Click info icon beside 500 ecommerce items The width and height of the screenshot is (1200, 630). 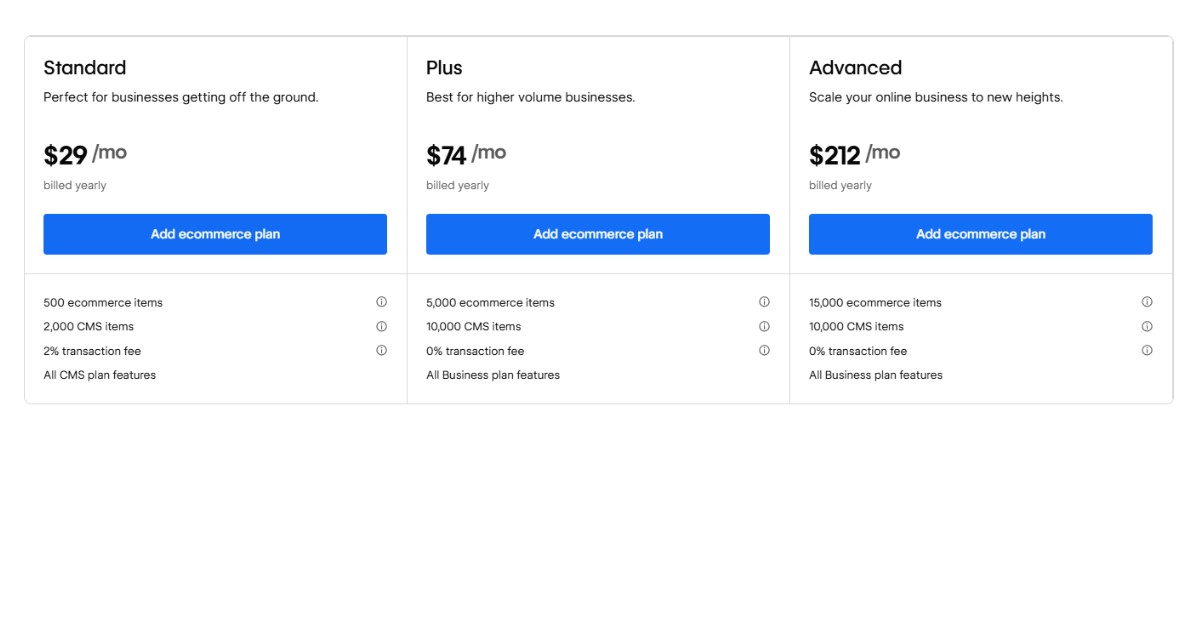coord(381,302)
